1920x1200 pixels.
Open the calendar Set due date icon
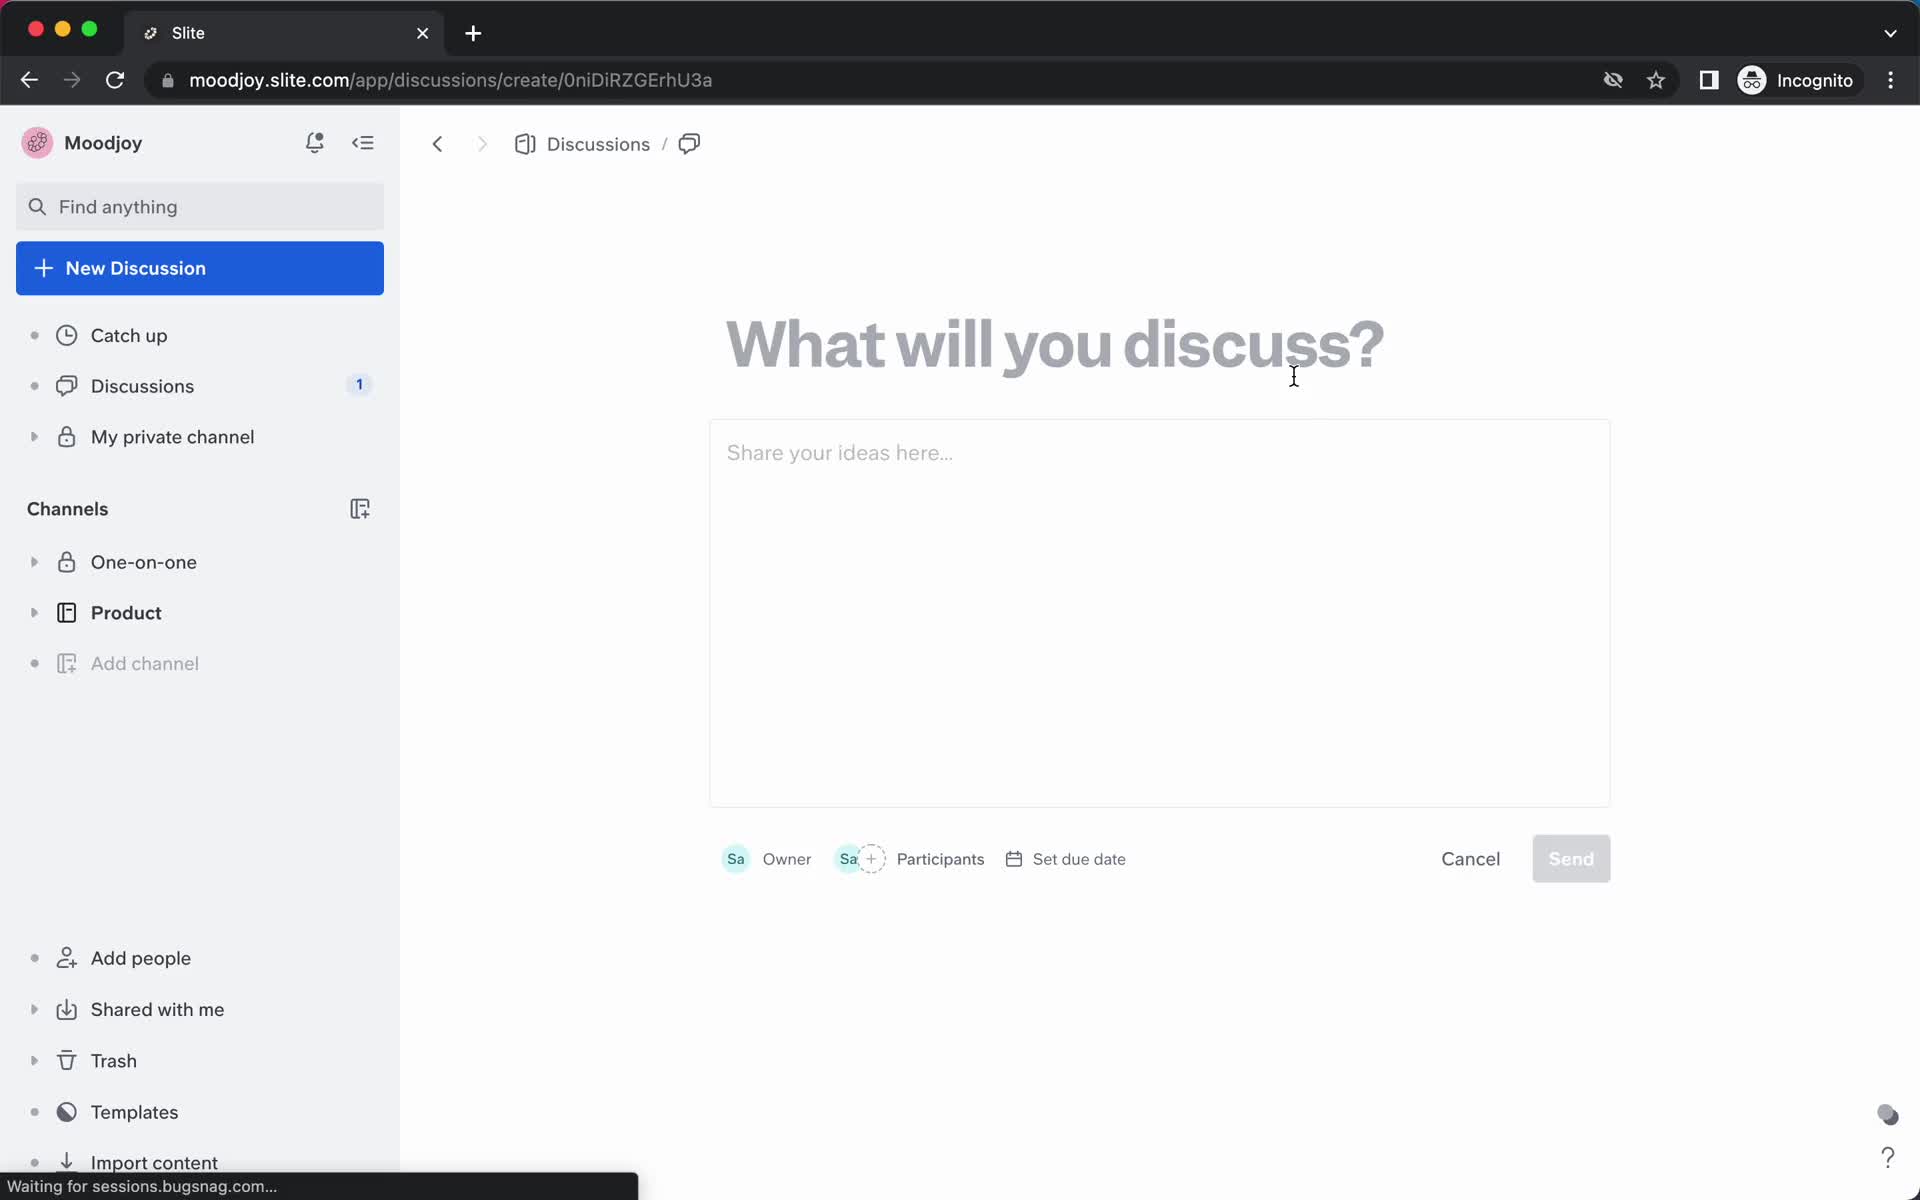click(1015, 859)
